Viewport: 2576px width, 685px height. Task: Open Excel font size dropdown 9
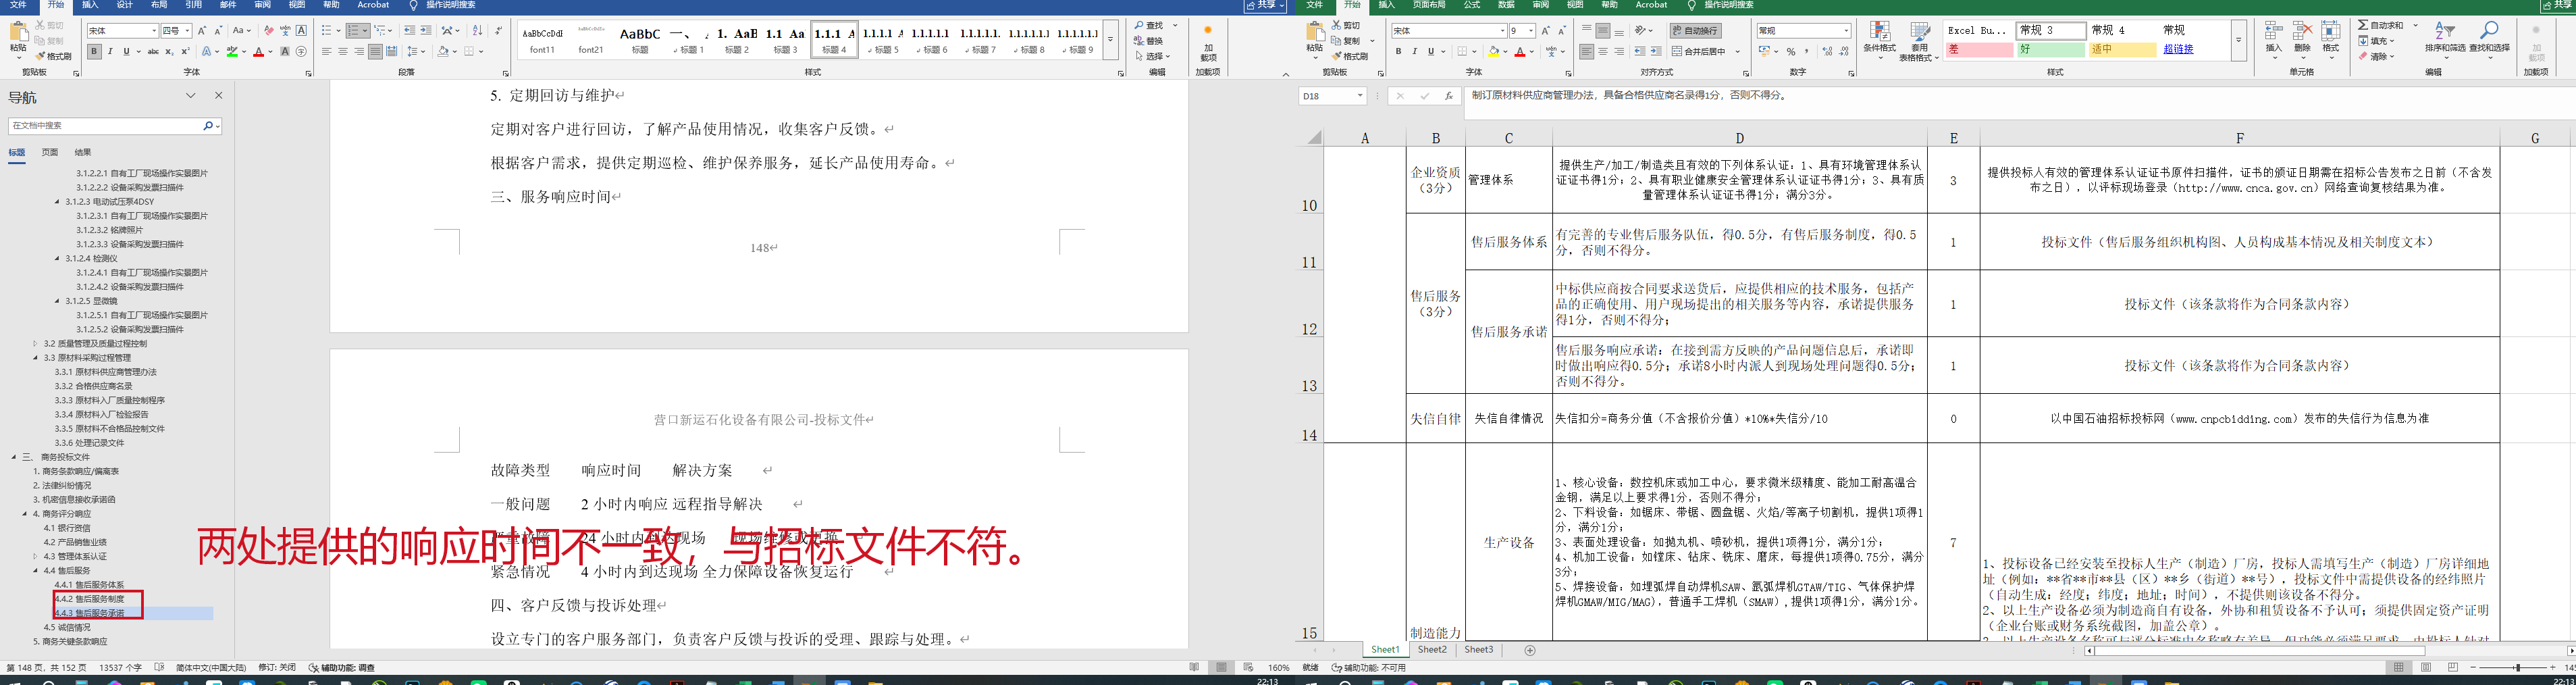click(1531, 31)
